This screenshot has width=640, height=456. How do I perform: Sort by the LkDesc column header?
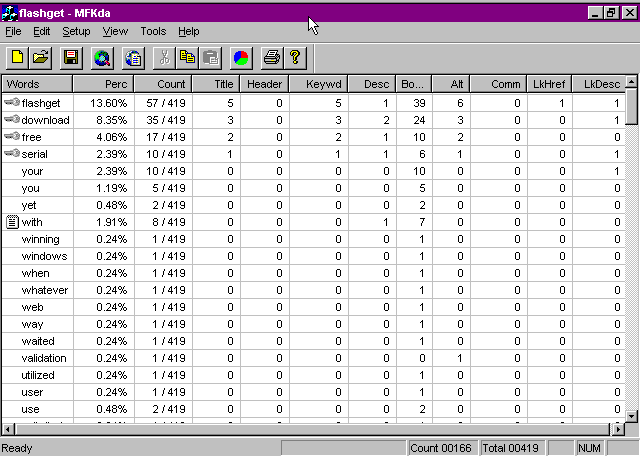coord(598,84)
